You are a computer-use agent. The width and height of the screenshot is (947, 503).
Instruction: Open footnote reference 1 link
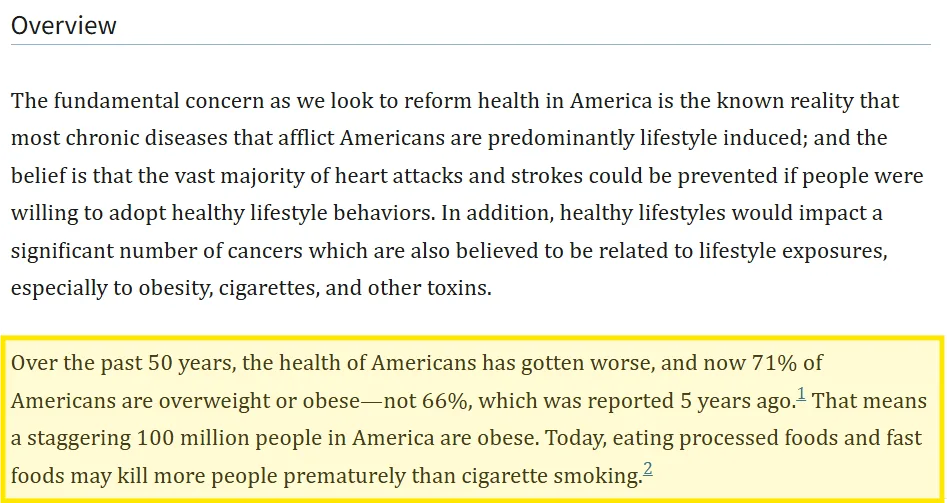coord(802,396)
